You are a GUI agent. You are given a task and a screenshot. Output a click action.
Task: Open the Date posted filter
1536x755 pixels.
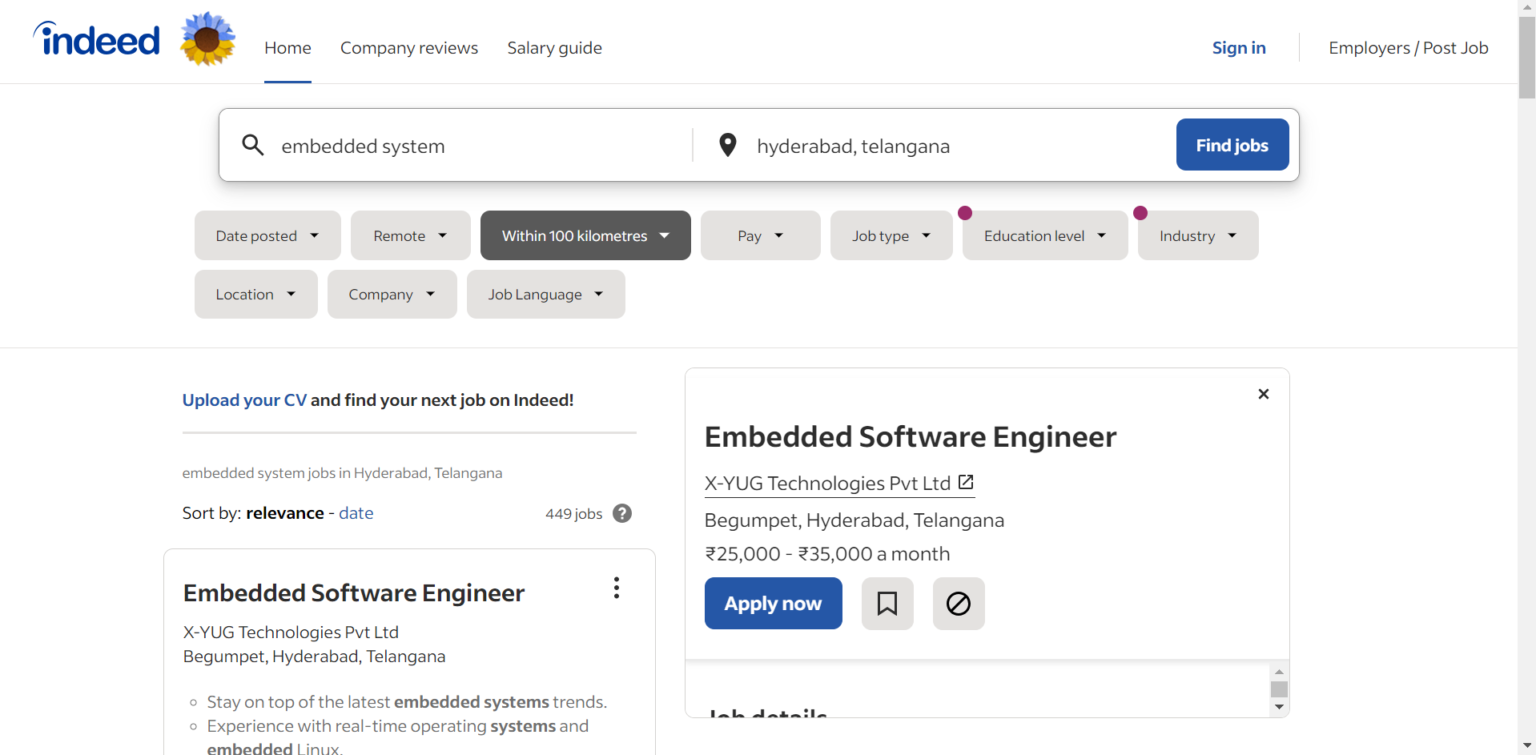[x=267, y=235]
